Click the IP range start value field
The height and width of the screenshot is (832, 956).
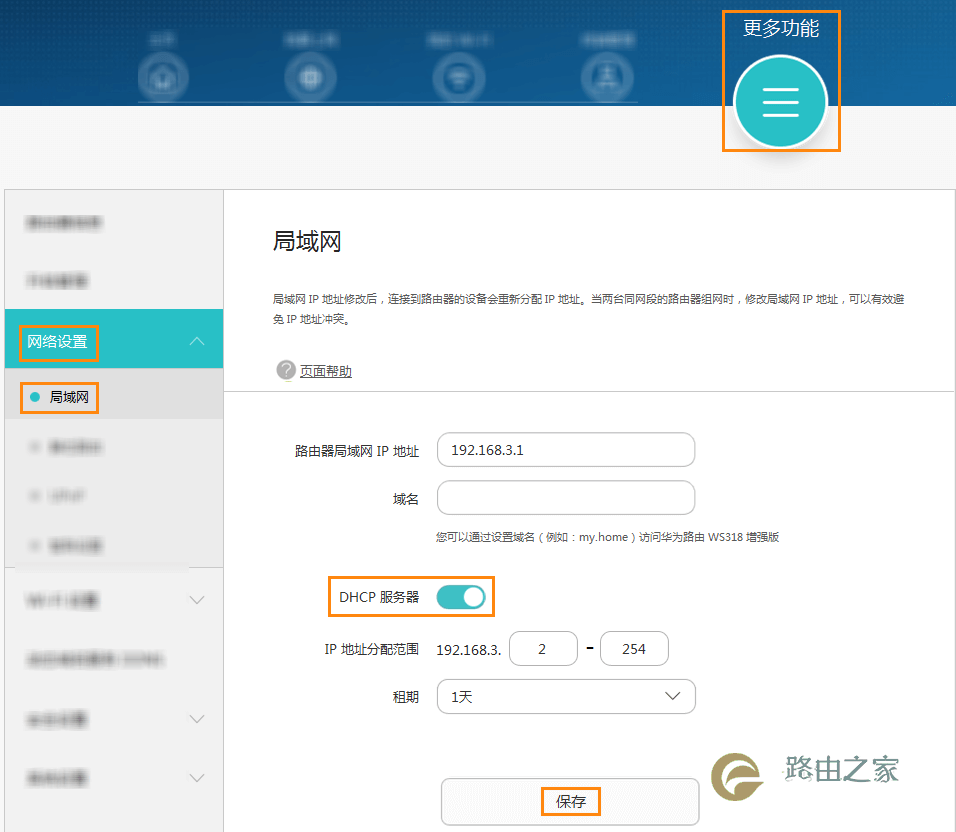click(543, 648)
